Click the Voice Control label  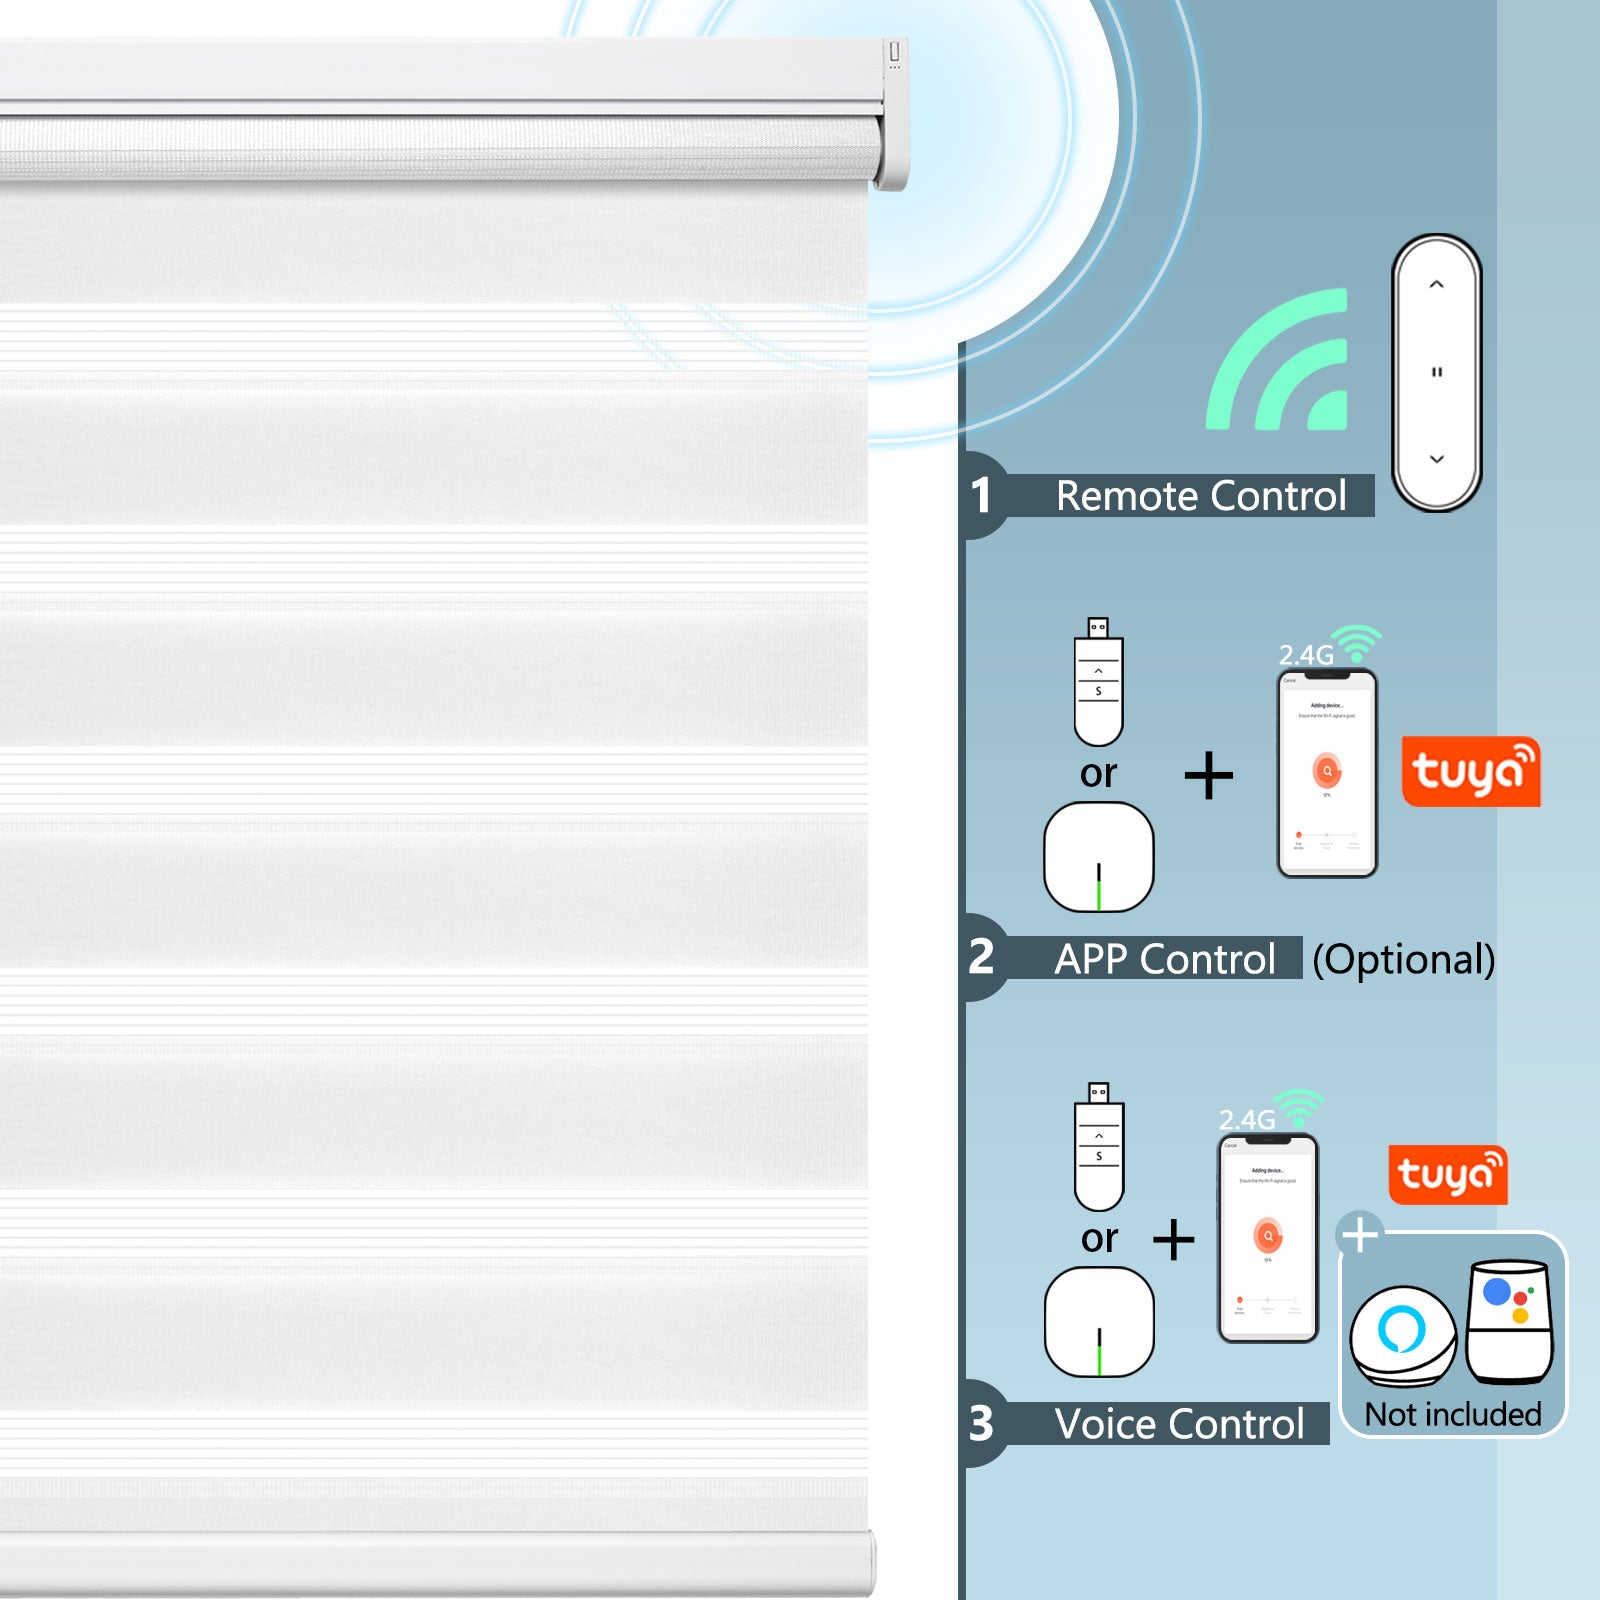pos(1179,1424)
